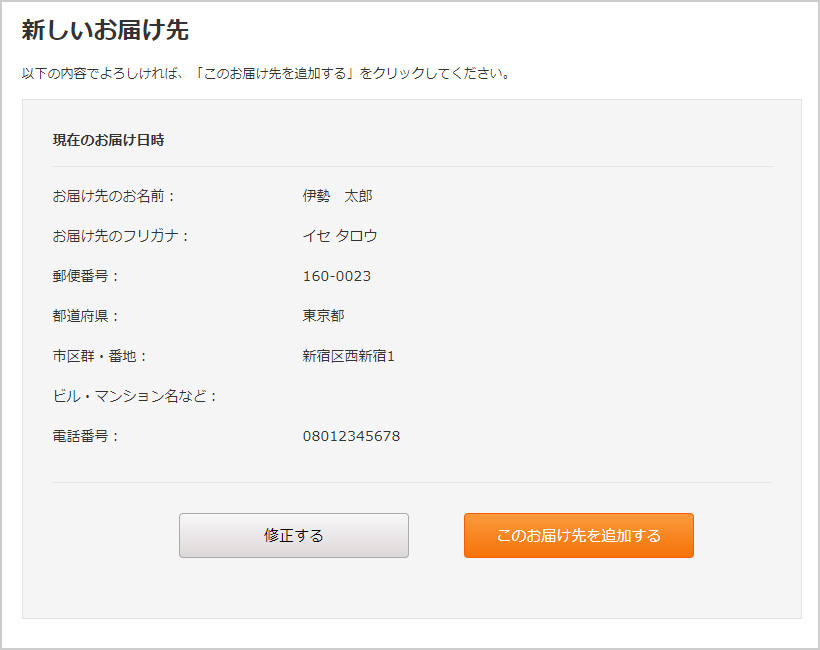Image resolution: width=820 pixels, height=650 pixels.
Task: Click the 修正する button
Action: pyautogui.click(x=293, y=535)
